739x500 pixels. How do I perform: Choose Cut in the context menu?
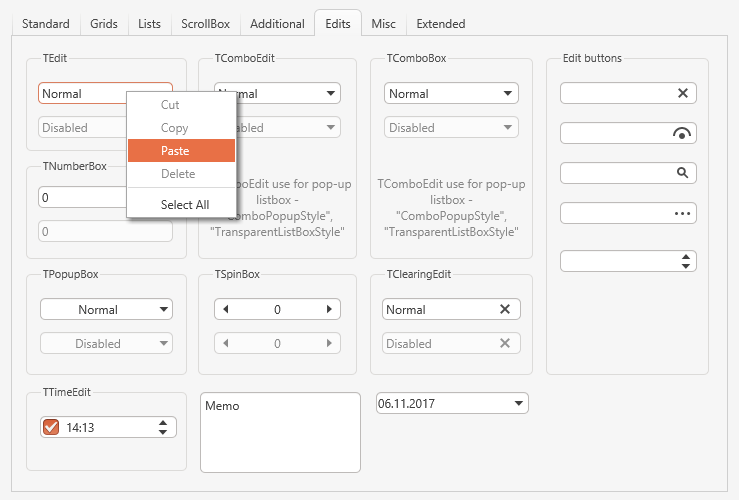(x=181, y=105)
